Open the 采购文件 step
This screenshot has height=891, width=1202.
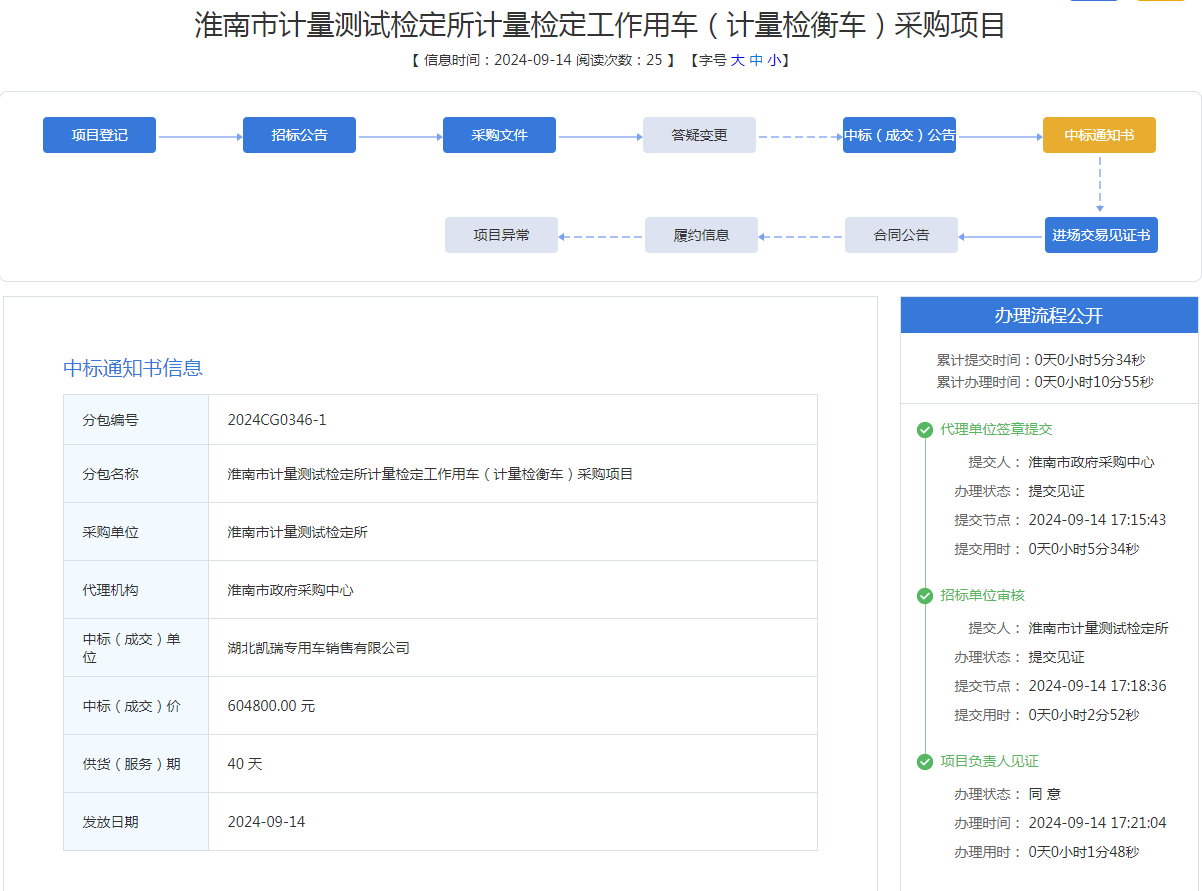pos(499,135)
